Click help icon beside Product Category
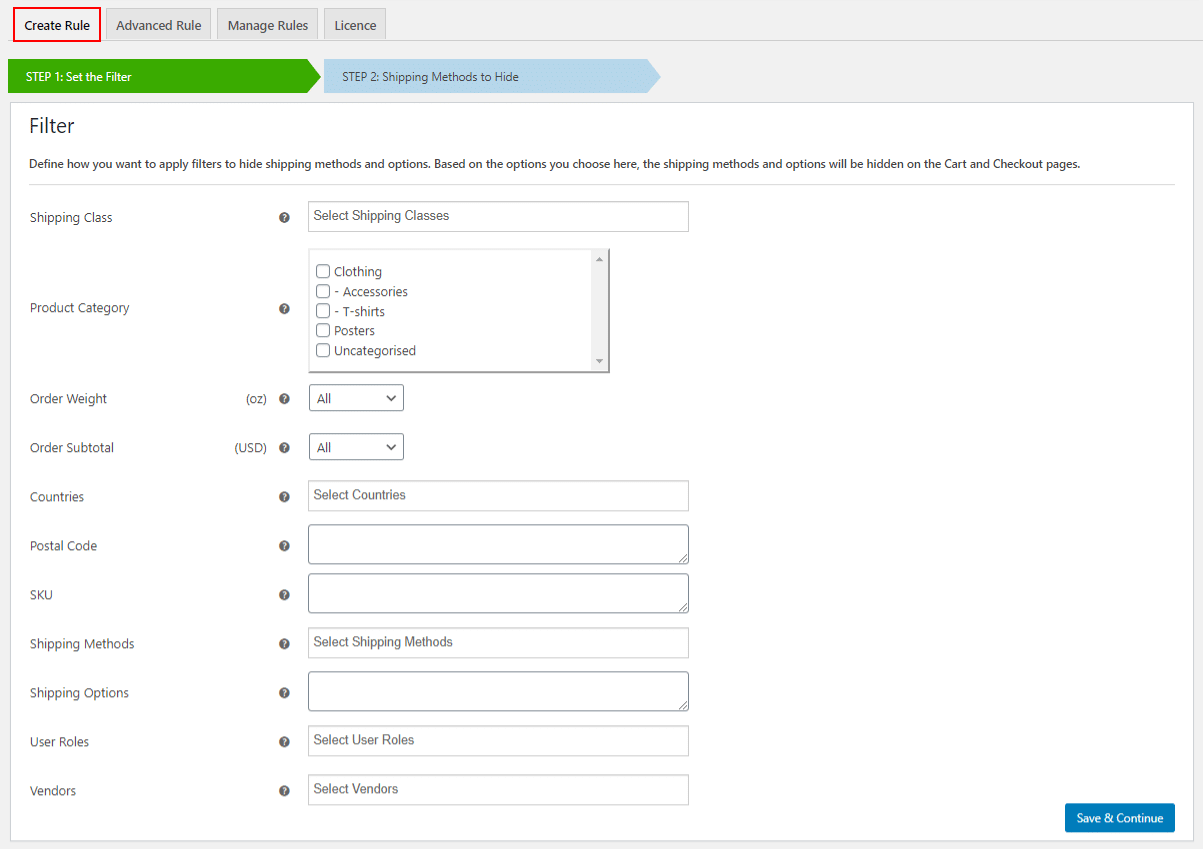 click(284, 309)
